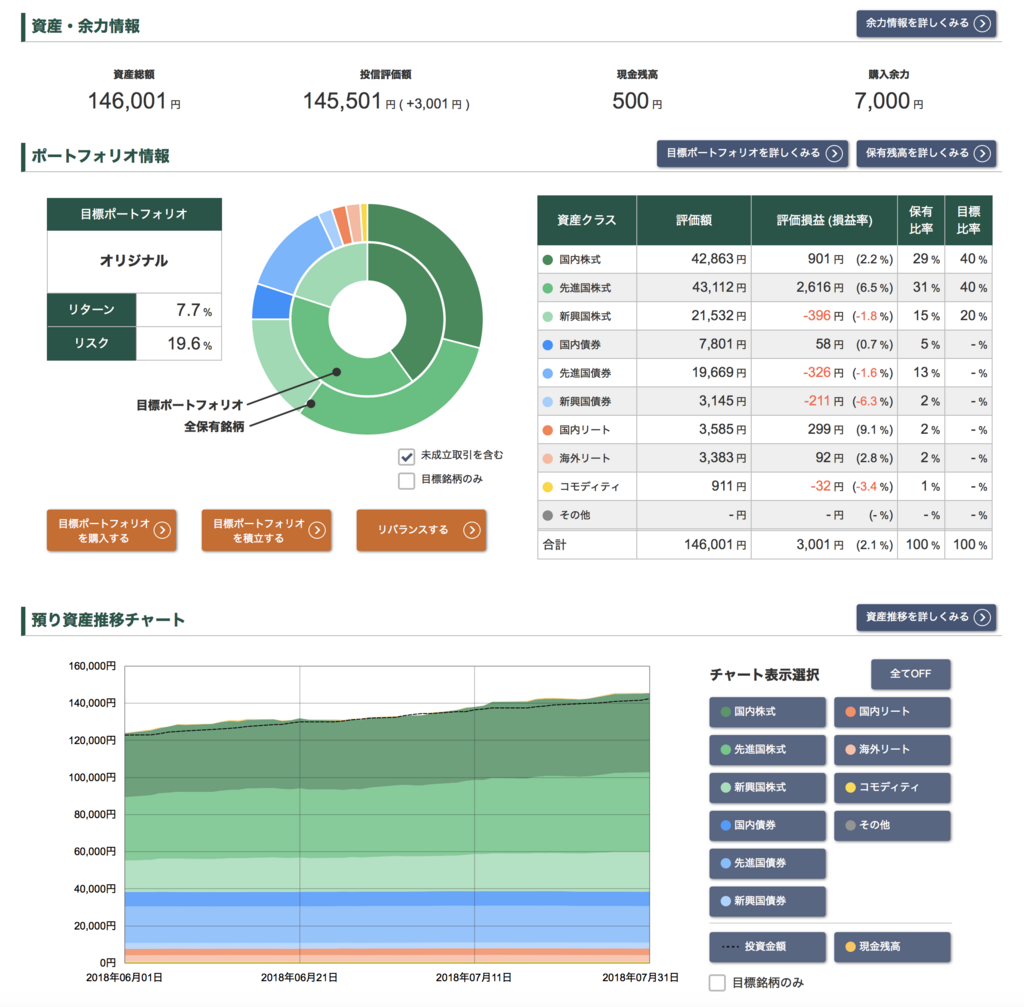
Task: Click the リバランスする button
Action: coord(421,530)
